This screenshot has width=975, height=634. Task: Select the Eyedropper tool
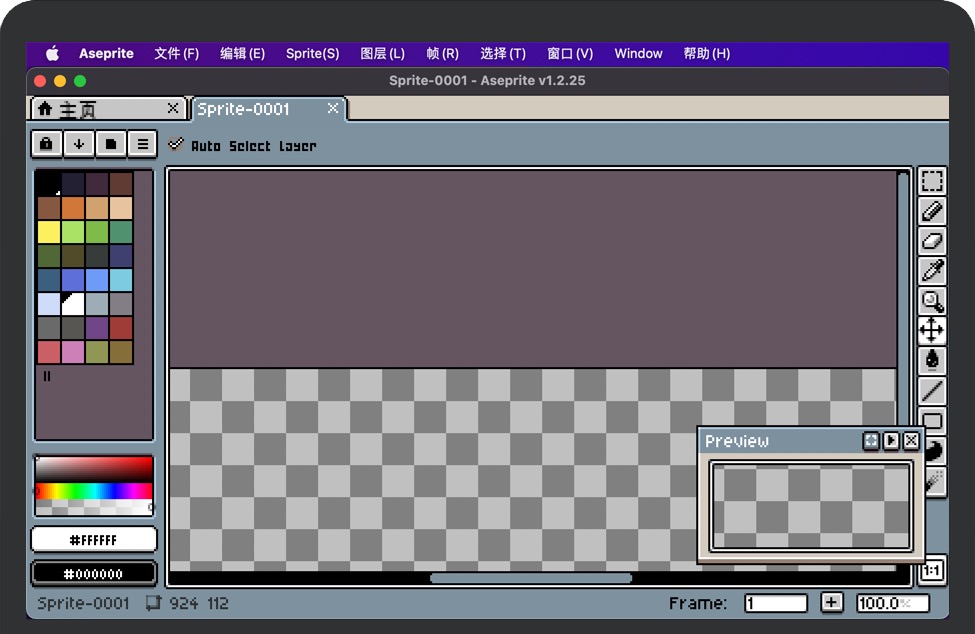931,271
